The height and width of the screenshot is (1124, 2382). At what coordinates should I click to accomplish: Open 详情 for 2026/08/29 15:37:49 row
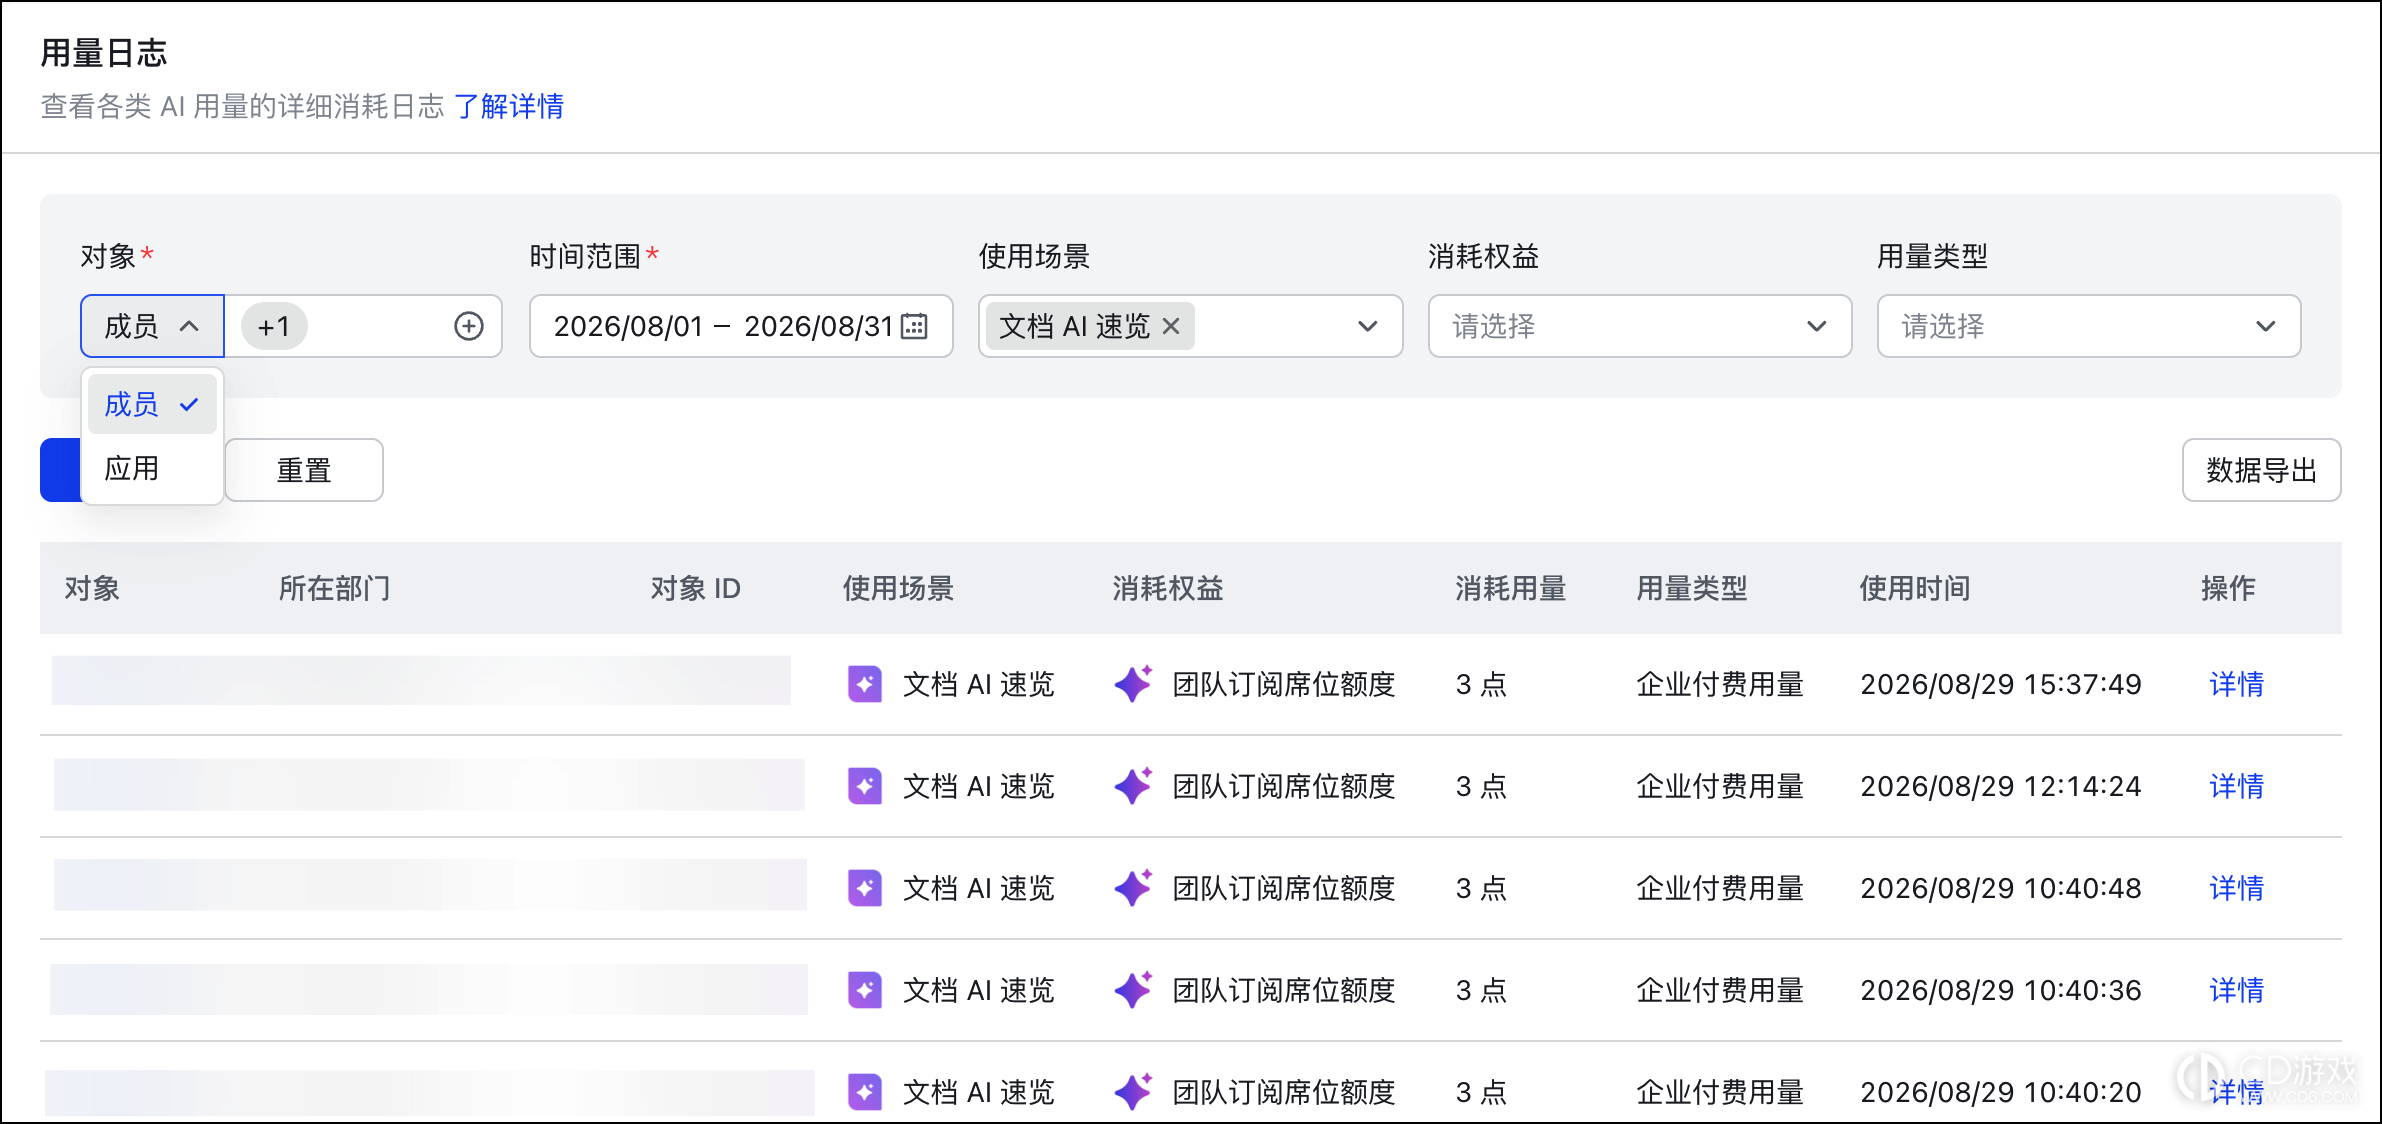(x=2236, y=685)
